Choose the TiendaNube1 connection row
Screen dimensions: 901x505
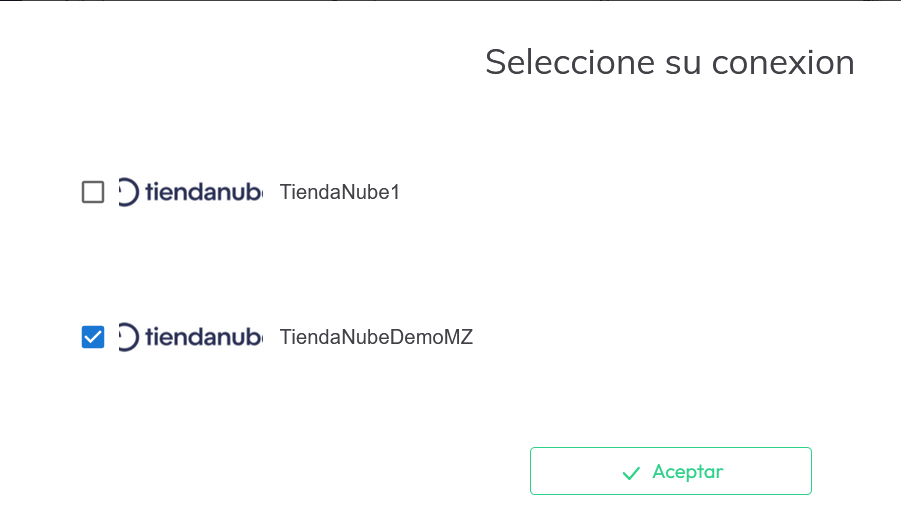click(340, 192)
